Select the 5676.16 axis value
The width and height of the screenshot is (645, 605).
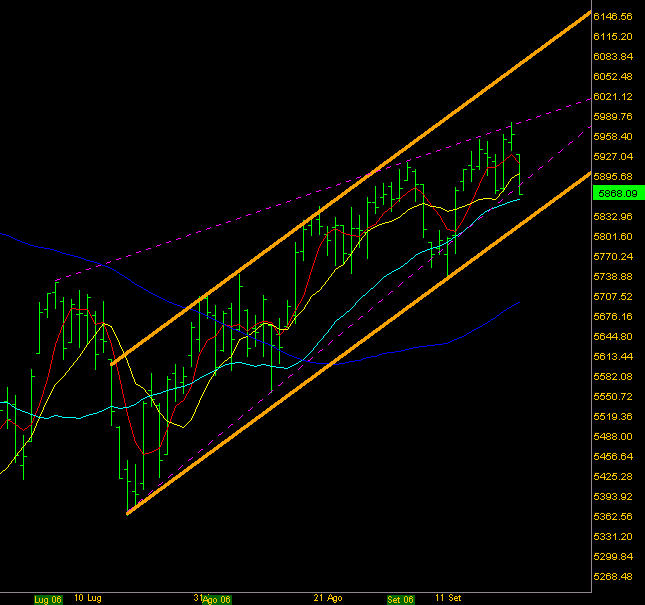click(x=613, y=316)
